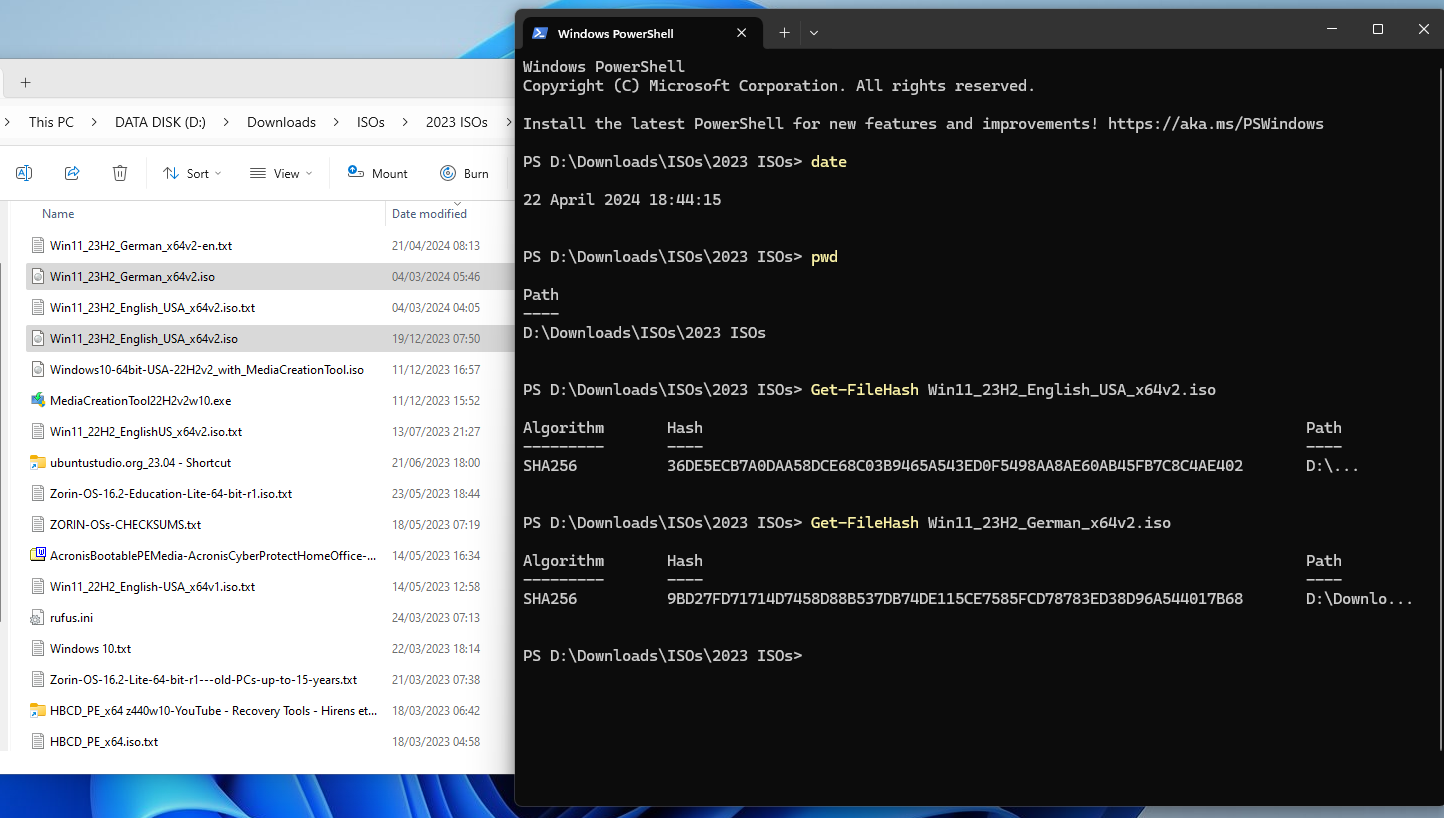Click the Mount button in Explorer
This screenshot has width=1444, height=818.
pos(378,173)
